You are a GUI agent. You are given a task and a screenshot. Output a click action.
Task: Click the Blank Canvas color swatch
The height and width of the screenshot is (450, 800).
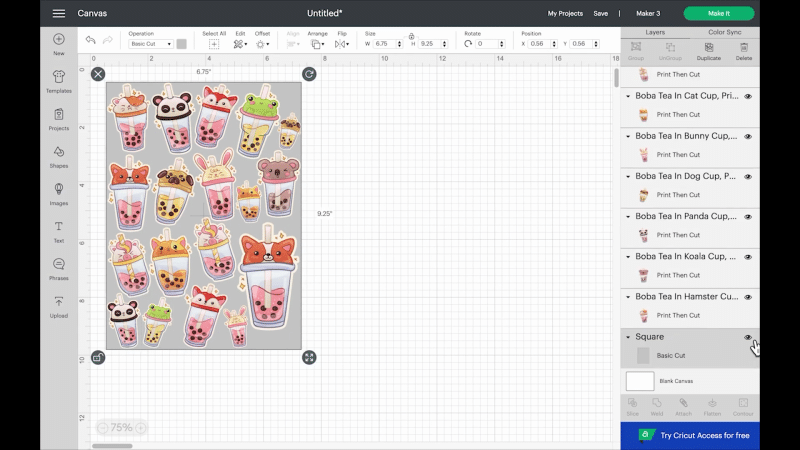(x=640, y=381)
